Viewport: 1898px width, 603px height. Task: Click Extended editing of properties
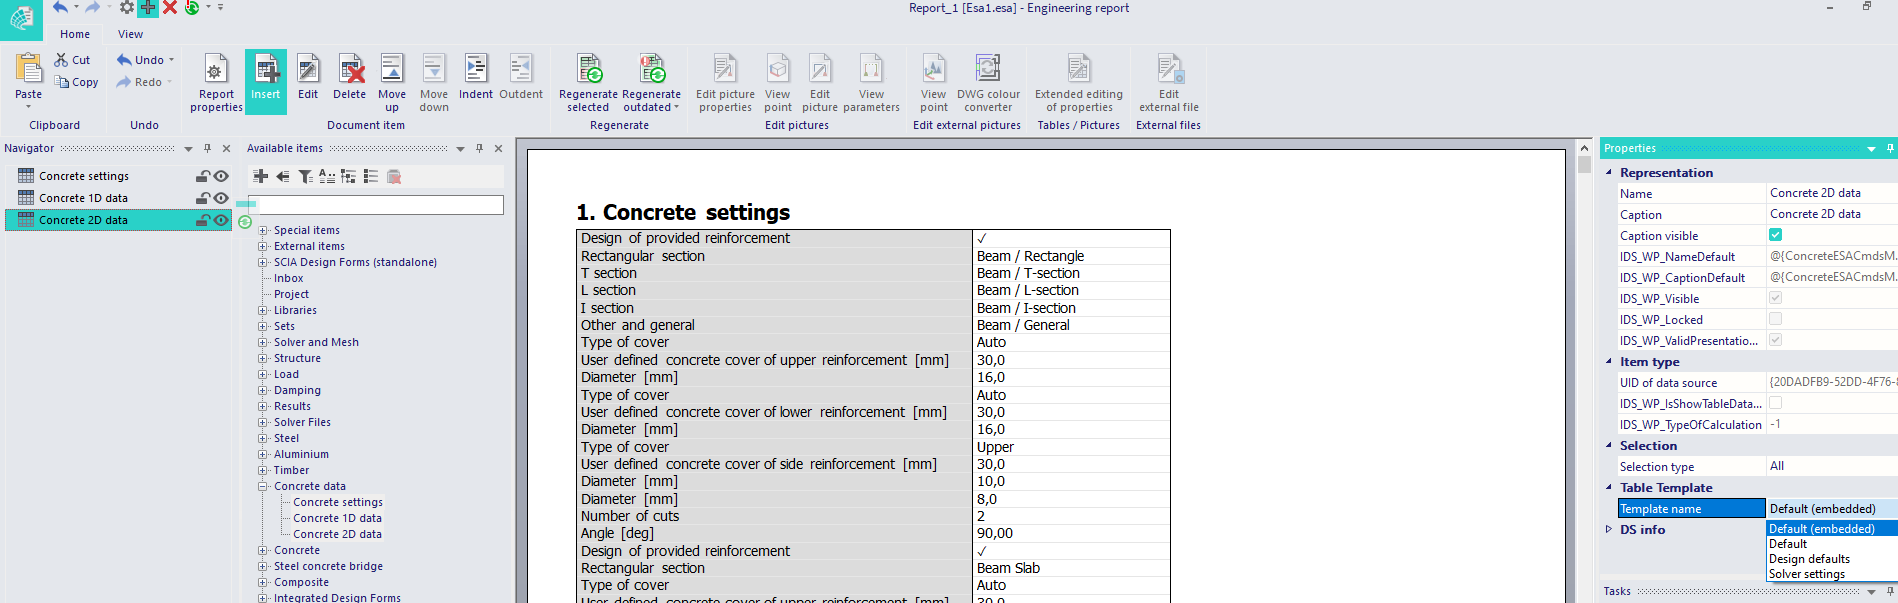pos(1079,83)
